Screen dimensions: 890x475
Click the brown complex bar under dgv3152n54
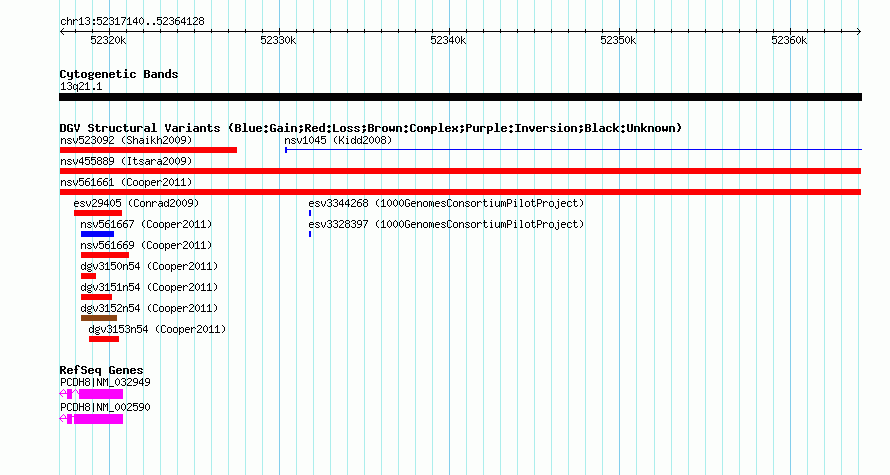(x=99, y=318)
